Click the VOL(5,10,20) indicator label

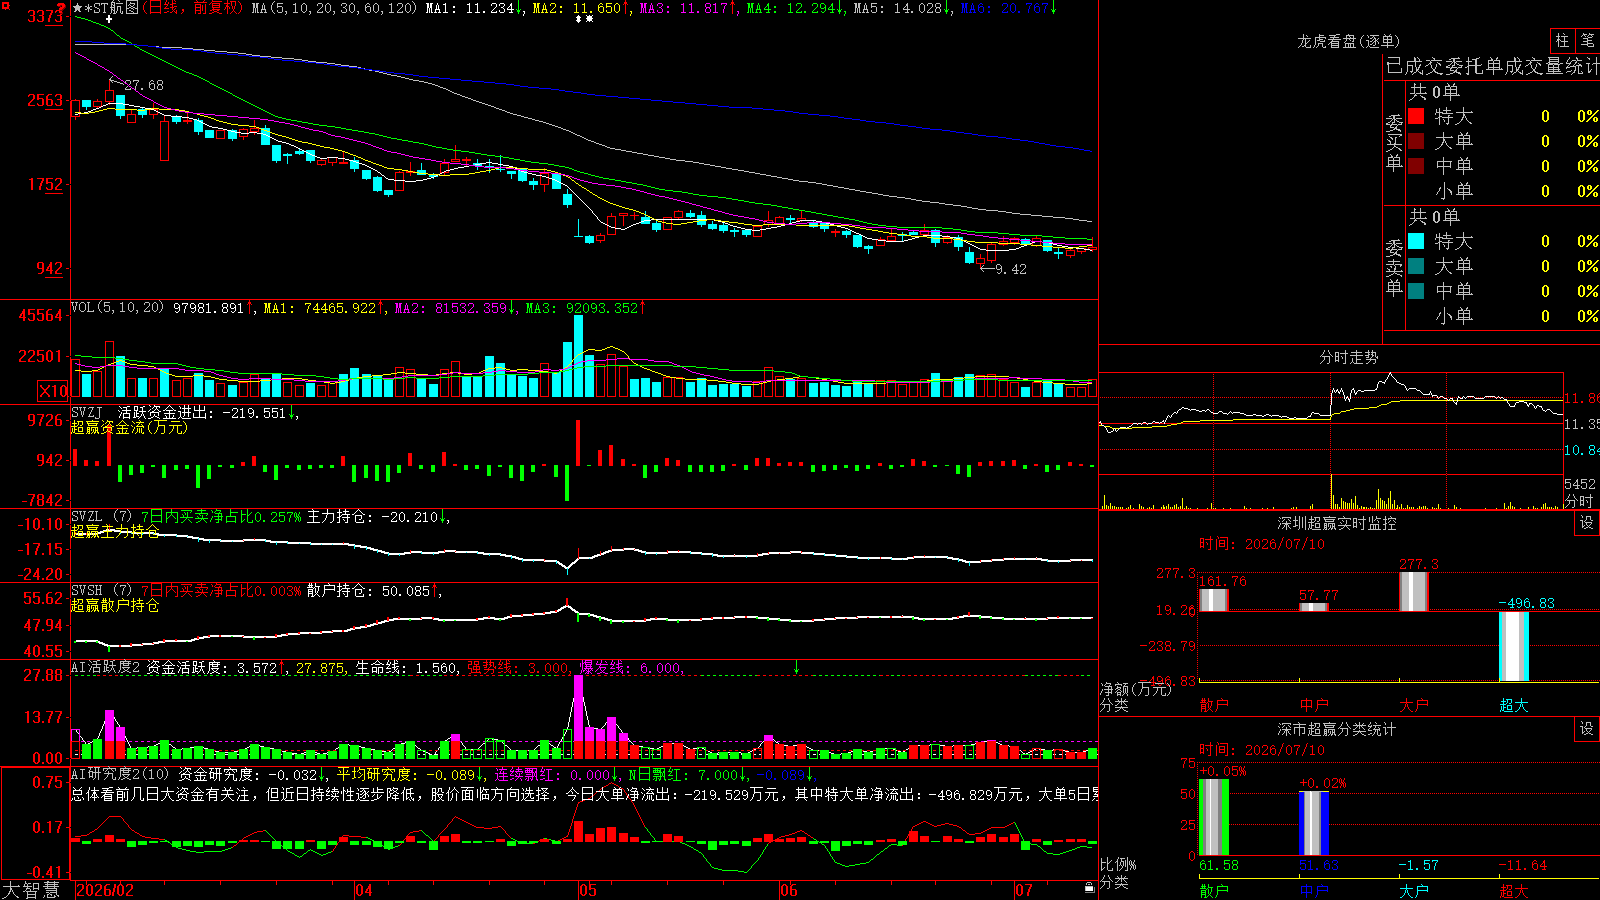[118, 307]
